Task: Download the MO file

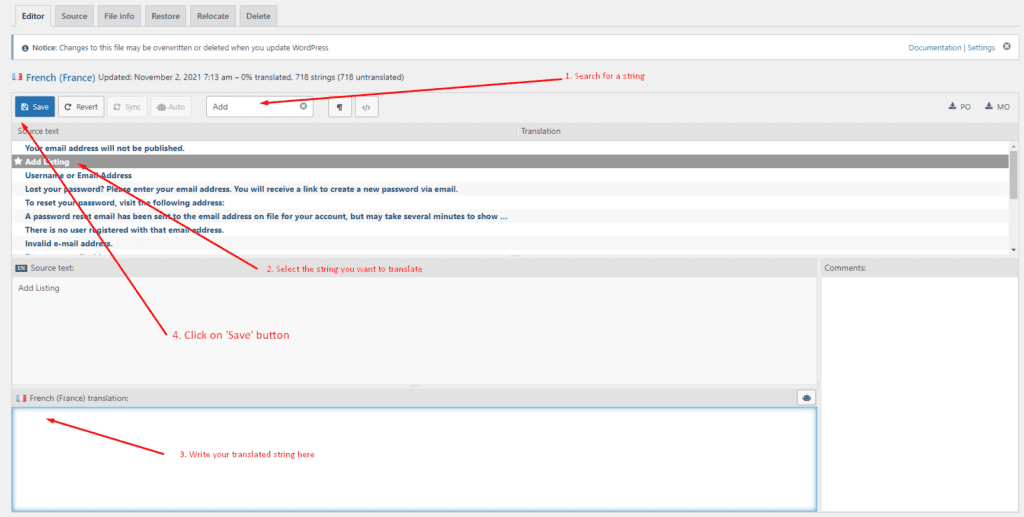Action: tap(997, 107)
